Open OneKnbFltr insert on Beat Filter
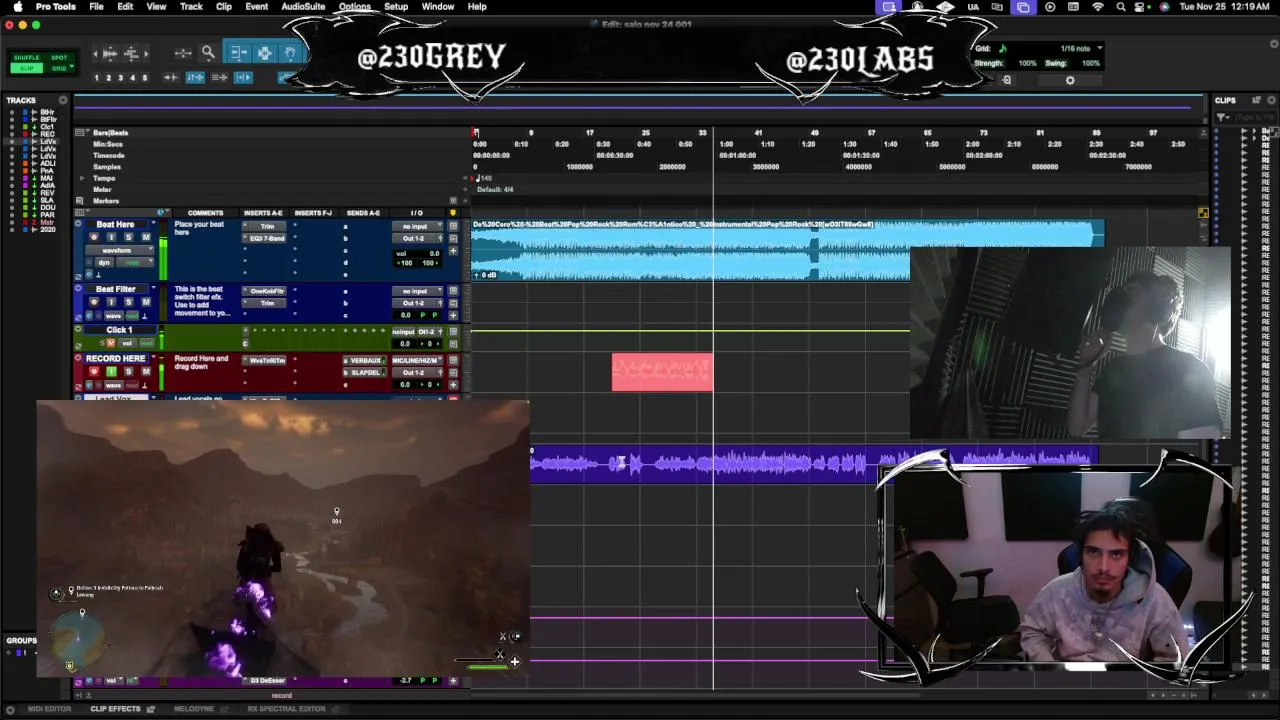Screen dimensions: 1280x720 pos(264,291)
